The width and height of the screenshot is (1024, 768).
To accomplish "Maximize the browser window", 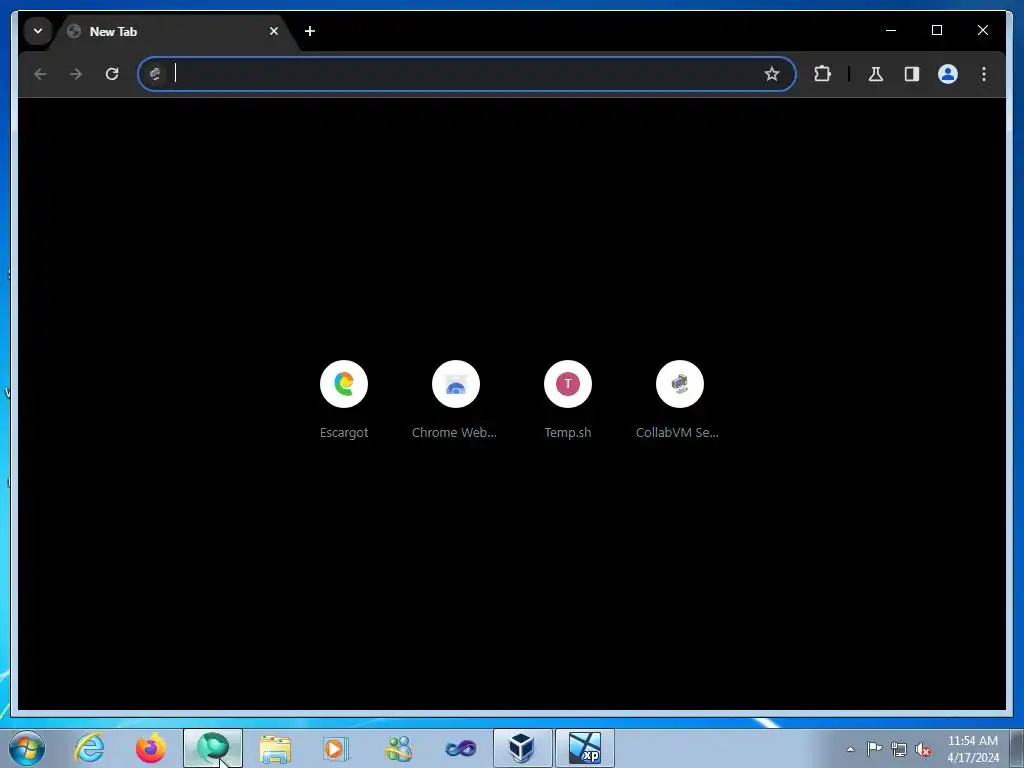I will pos(936,30).
